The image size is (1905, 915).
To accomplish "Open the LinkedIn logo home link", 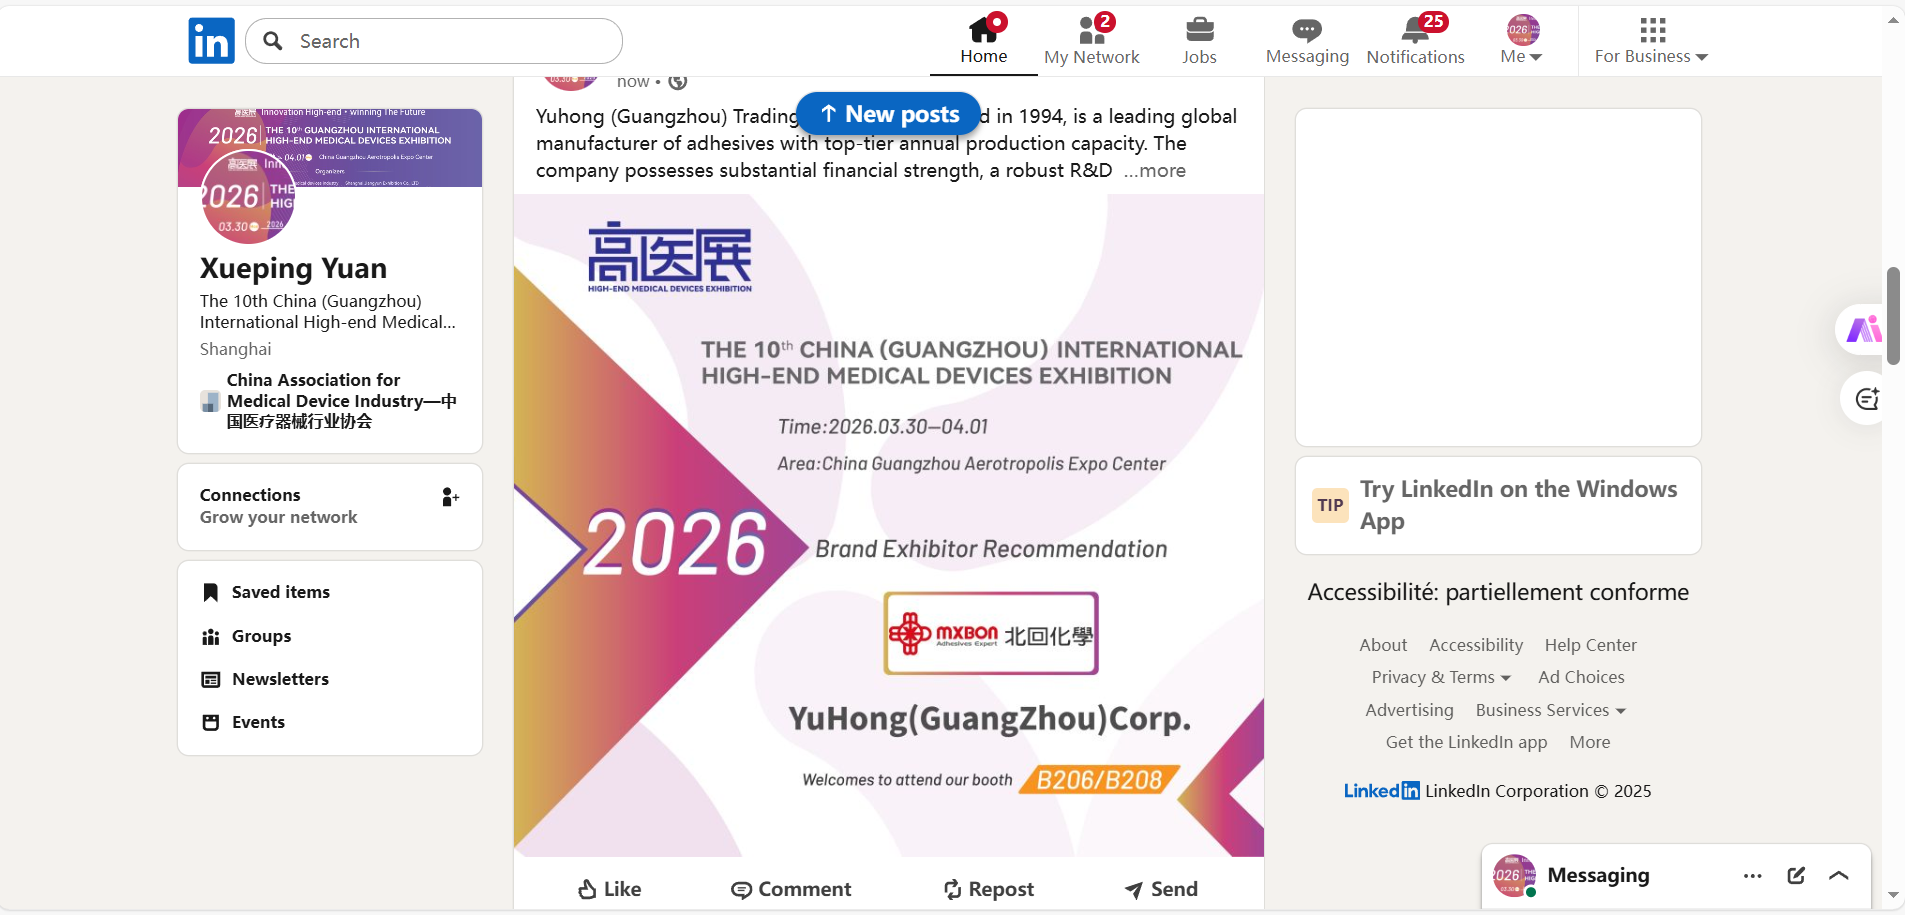I will [x=211, y=41].
